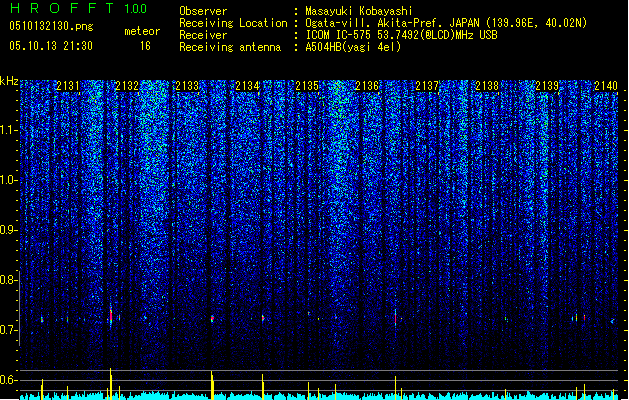The height and width of the screenshot is (400, 629).
Task: Click the Receiving Location field label
Action: [x=233, y=23]
